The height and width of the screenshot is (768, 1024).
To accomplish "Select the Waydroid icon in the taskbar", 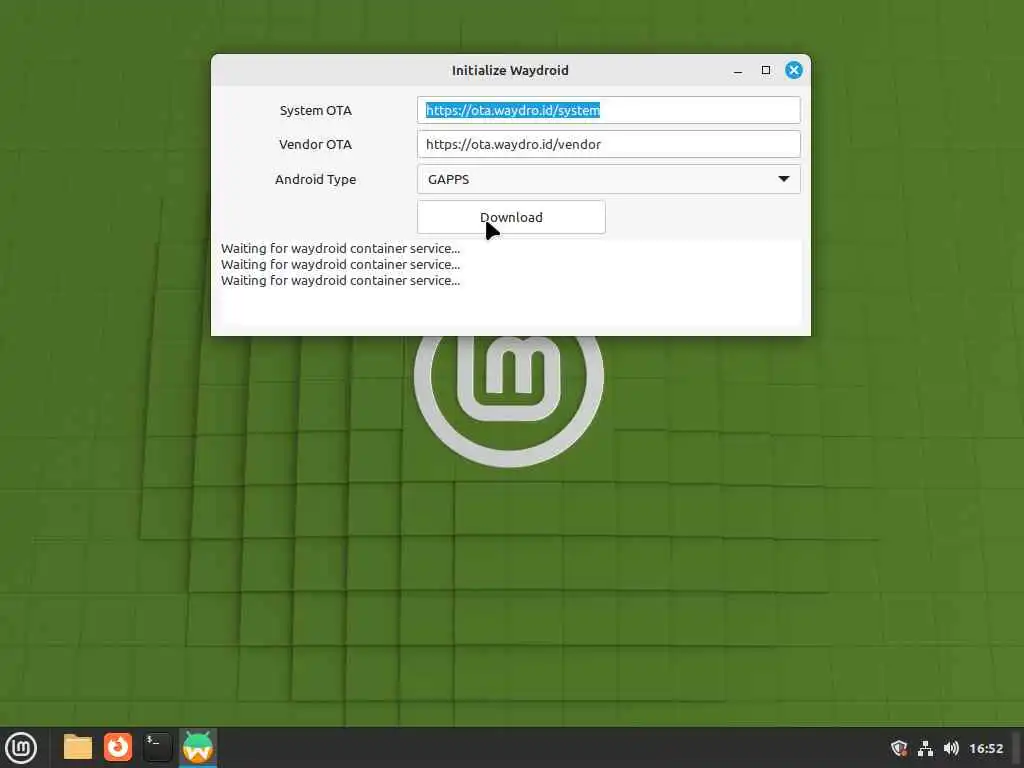I will (198, 747).
